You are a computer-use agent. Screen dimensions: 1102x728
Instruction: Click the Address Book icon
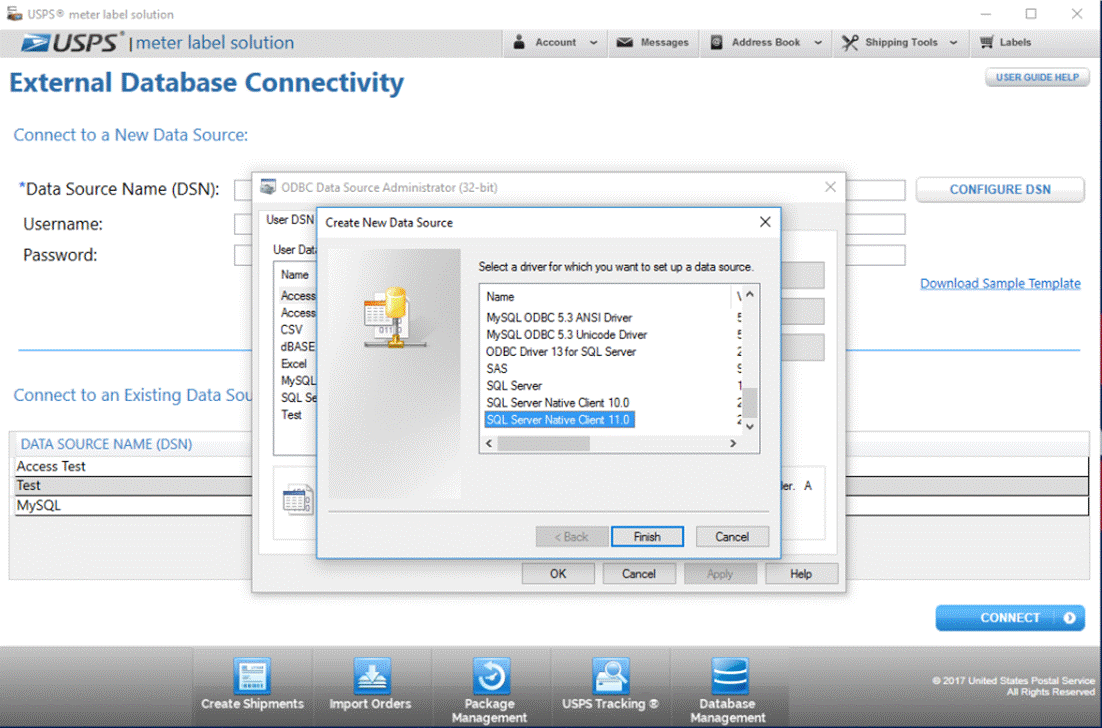tap(716, 42)
